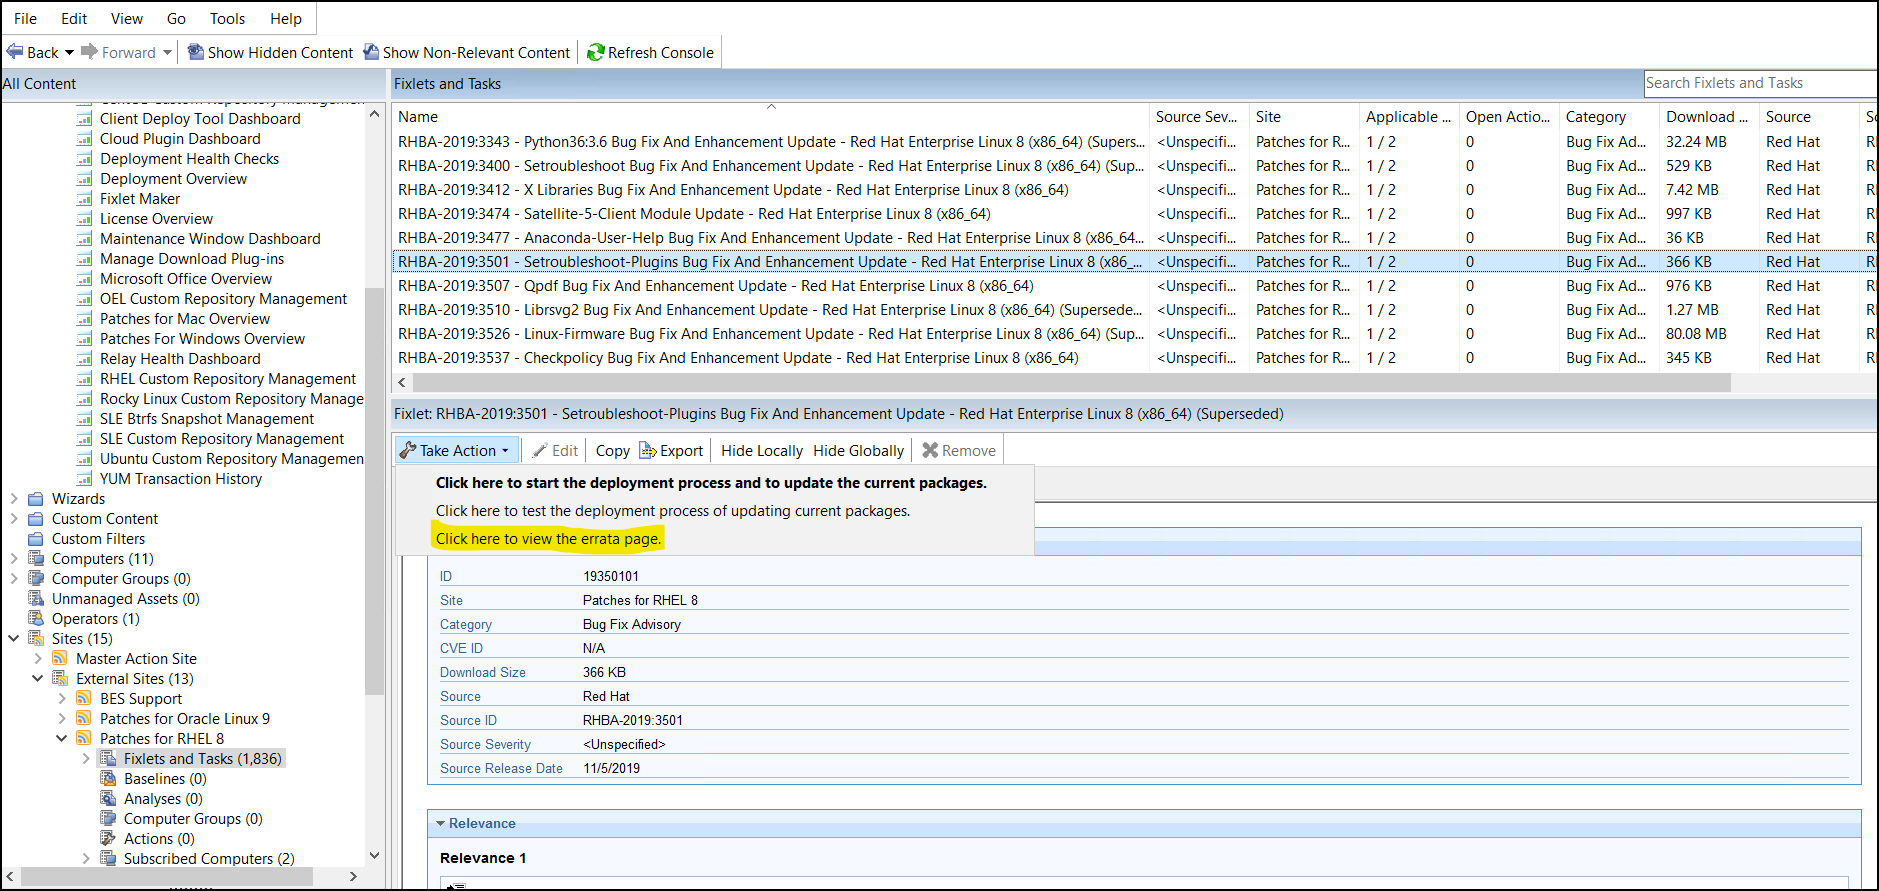Expand the Wizards tree node
The image size is (1879, 891).
[x=14, y=499]
